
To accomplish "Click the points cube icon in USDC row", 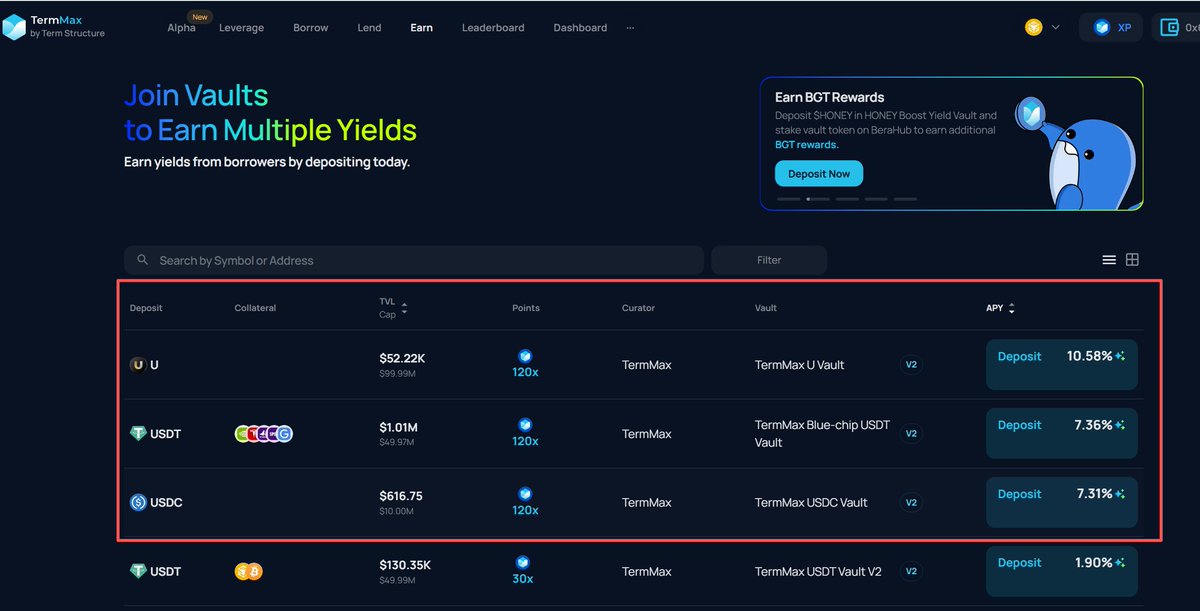I will [x=525, y=494].
